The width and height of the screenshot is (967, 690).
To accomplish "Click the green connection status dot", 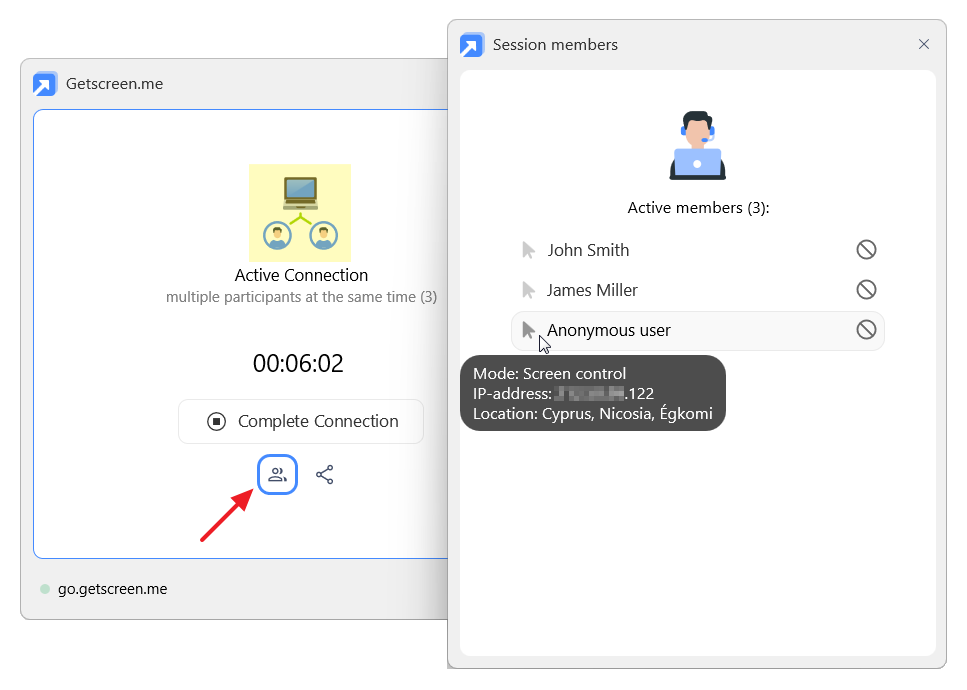I will (x=45, y=589).
